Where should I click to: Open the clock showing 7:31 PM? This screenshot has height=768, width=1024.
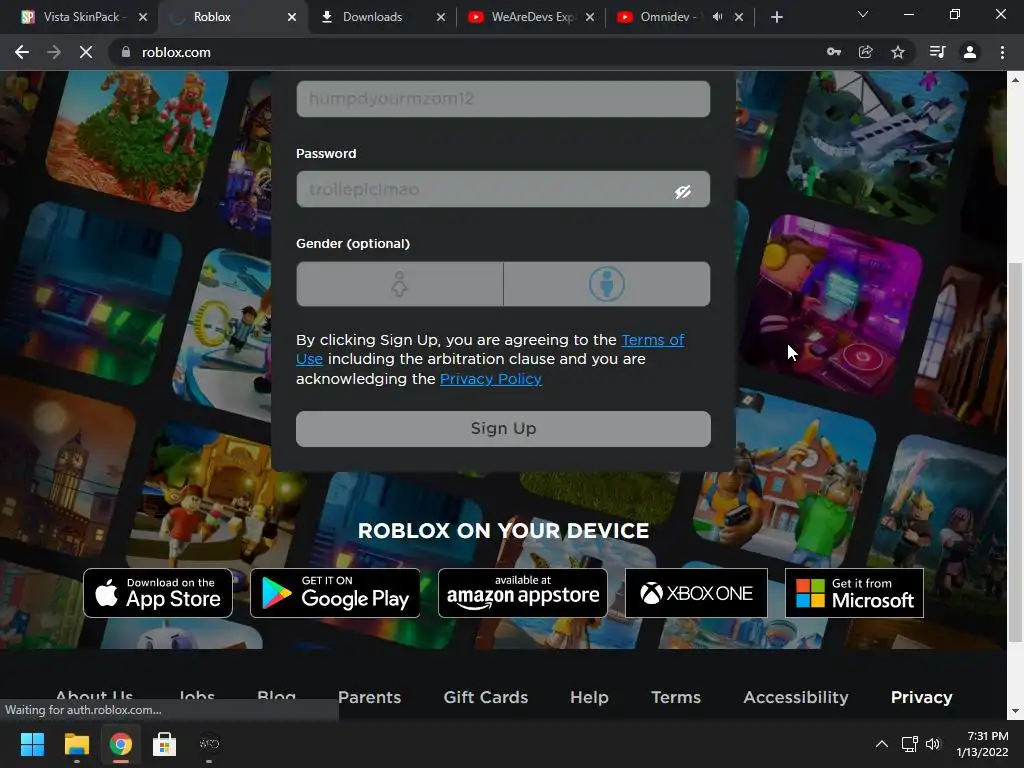(x=982, y=744)
